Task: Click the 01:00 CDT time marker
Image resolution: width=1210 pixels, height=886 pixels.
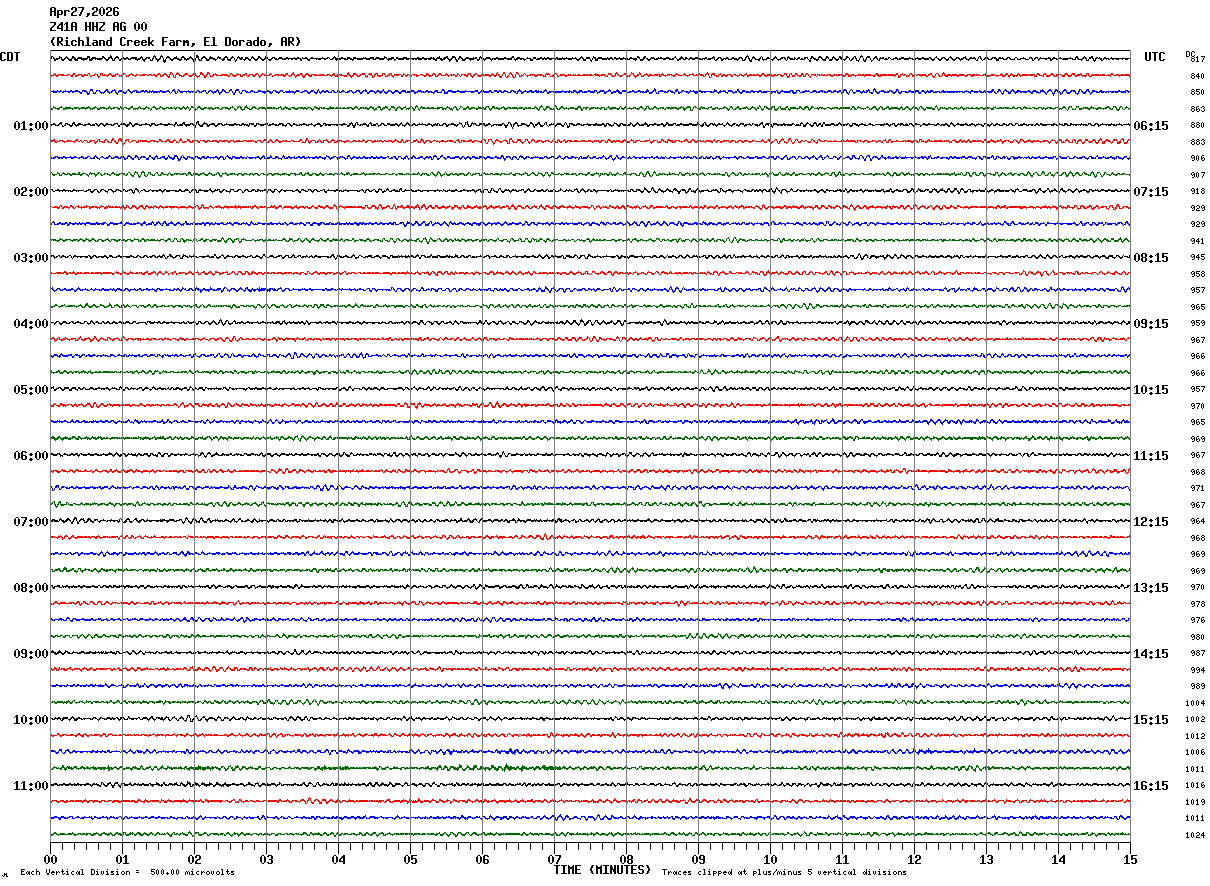Action: click(x=30, y=126)
